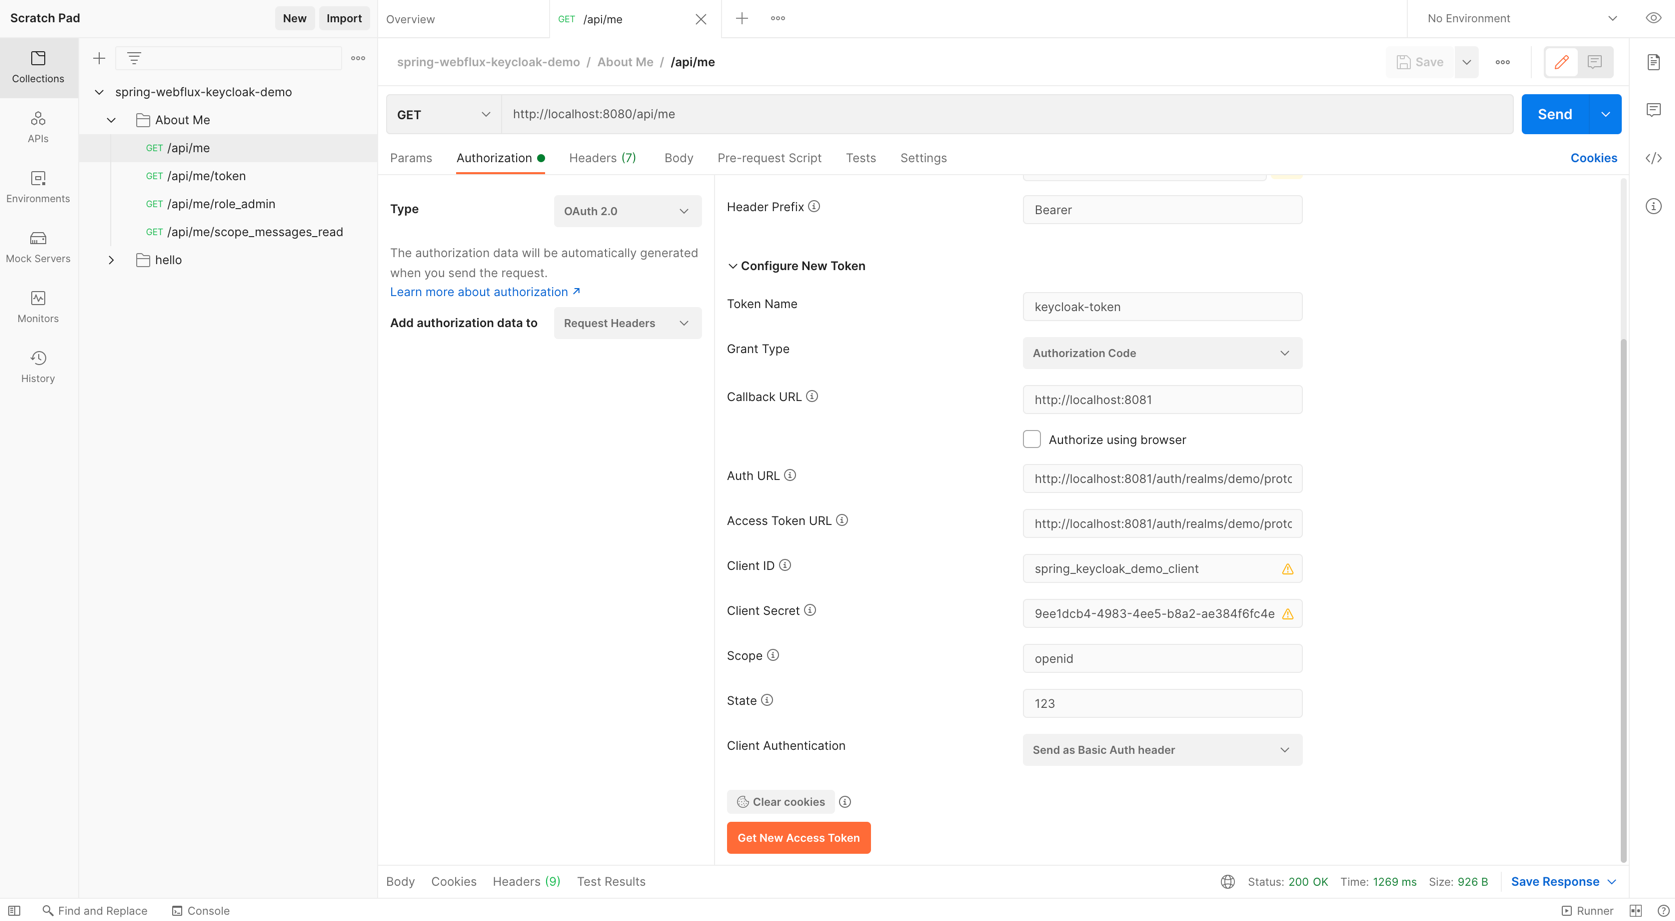Image resolution: width=1675 pixels, height=921 pixels.
Task: Open the Client Authentication dropdown
Action: pos(1162,750)
